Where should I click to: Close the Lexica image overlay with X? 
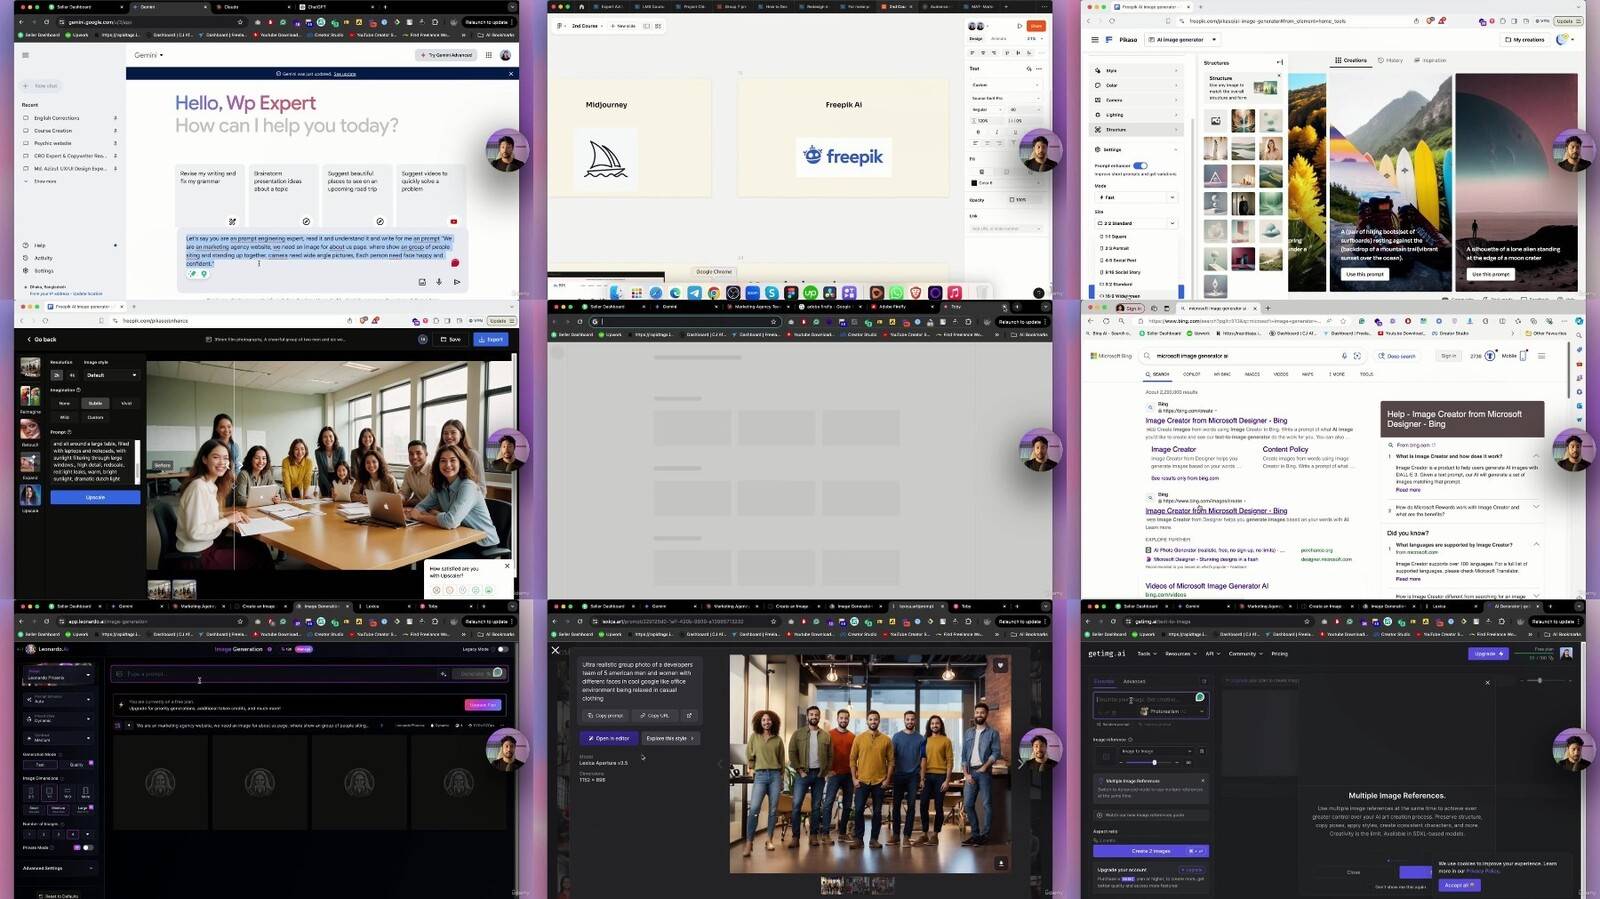pos(556,650)
